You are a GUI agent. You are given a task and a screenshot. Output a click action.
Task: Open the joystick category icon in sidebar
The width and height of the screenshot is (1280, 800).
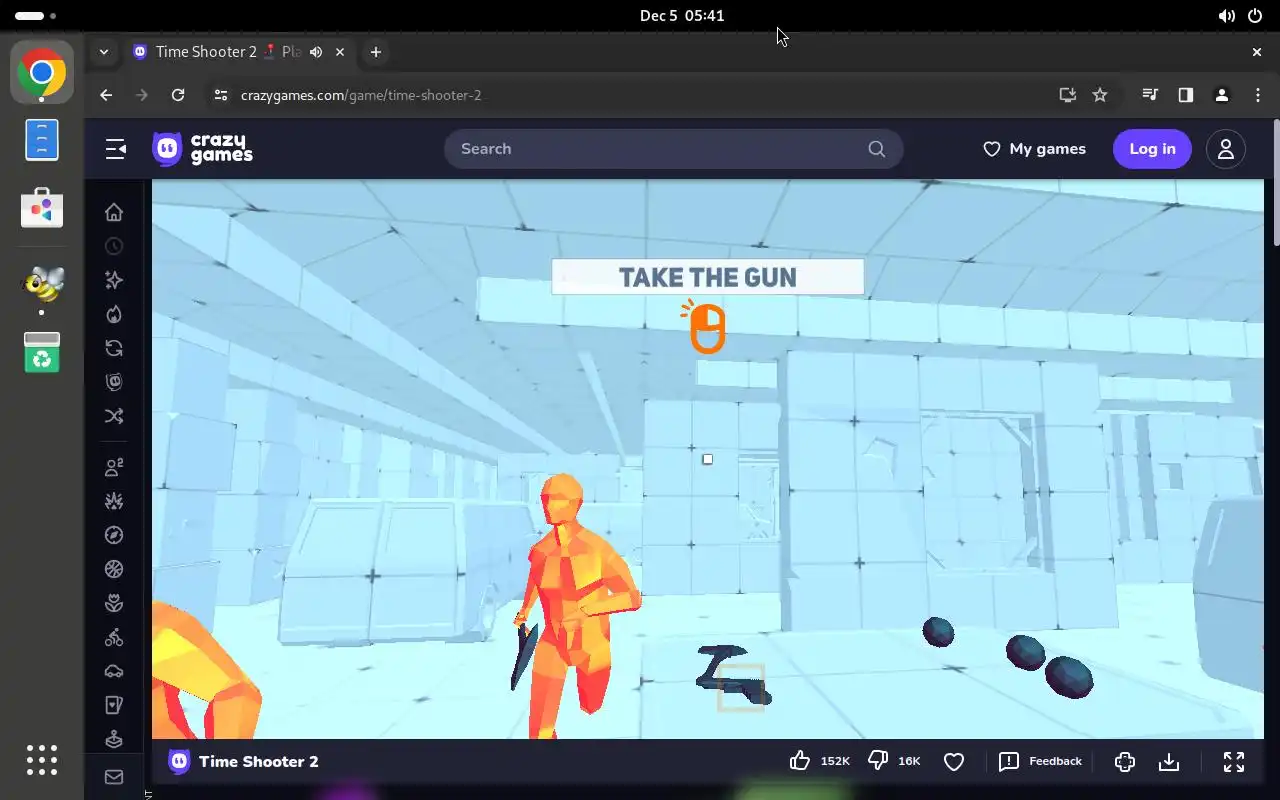pyautogui.click(x=114, y=739)
